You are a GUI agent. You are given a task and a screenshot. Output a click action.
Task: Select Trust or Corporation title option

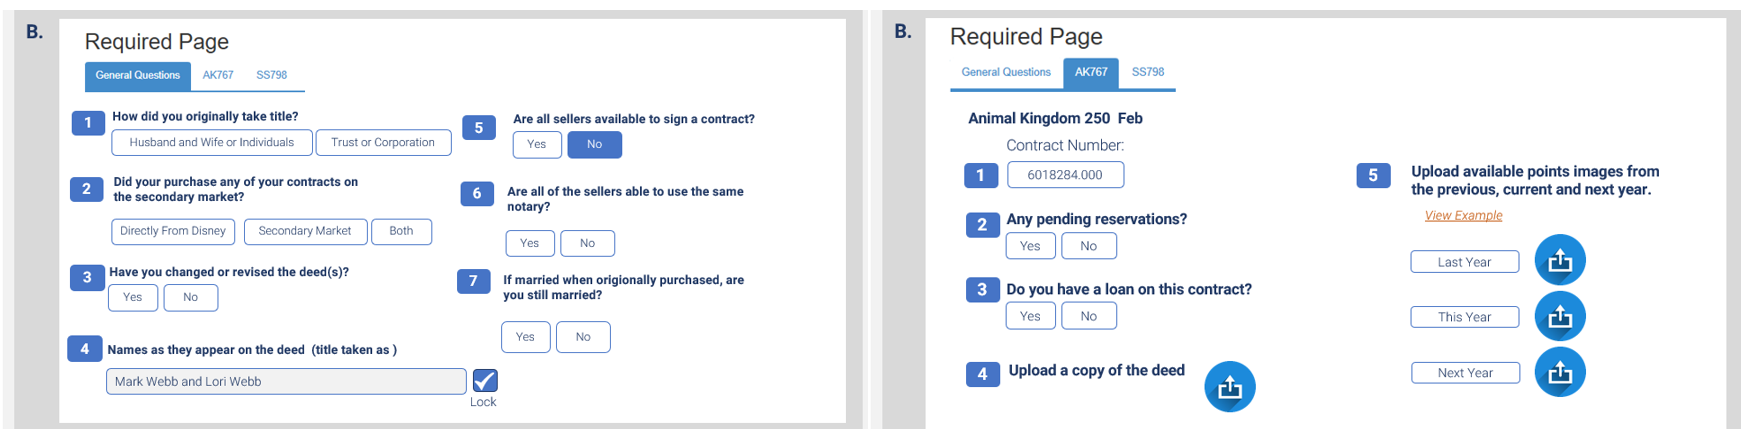[383, 143]
